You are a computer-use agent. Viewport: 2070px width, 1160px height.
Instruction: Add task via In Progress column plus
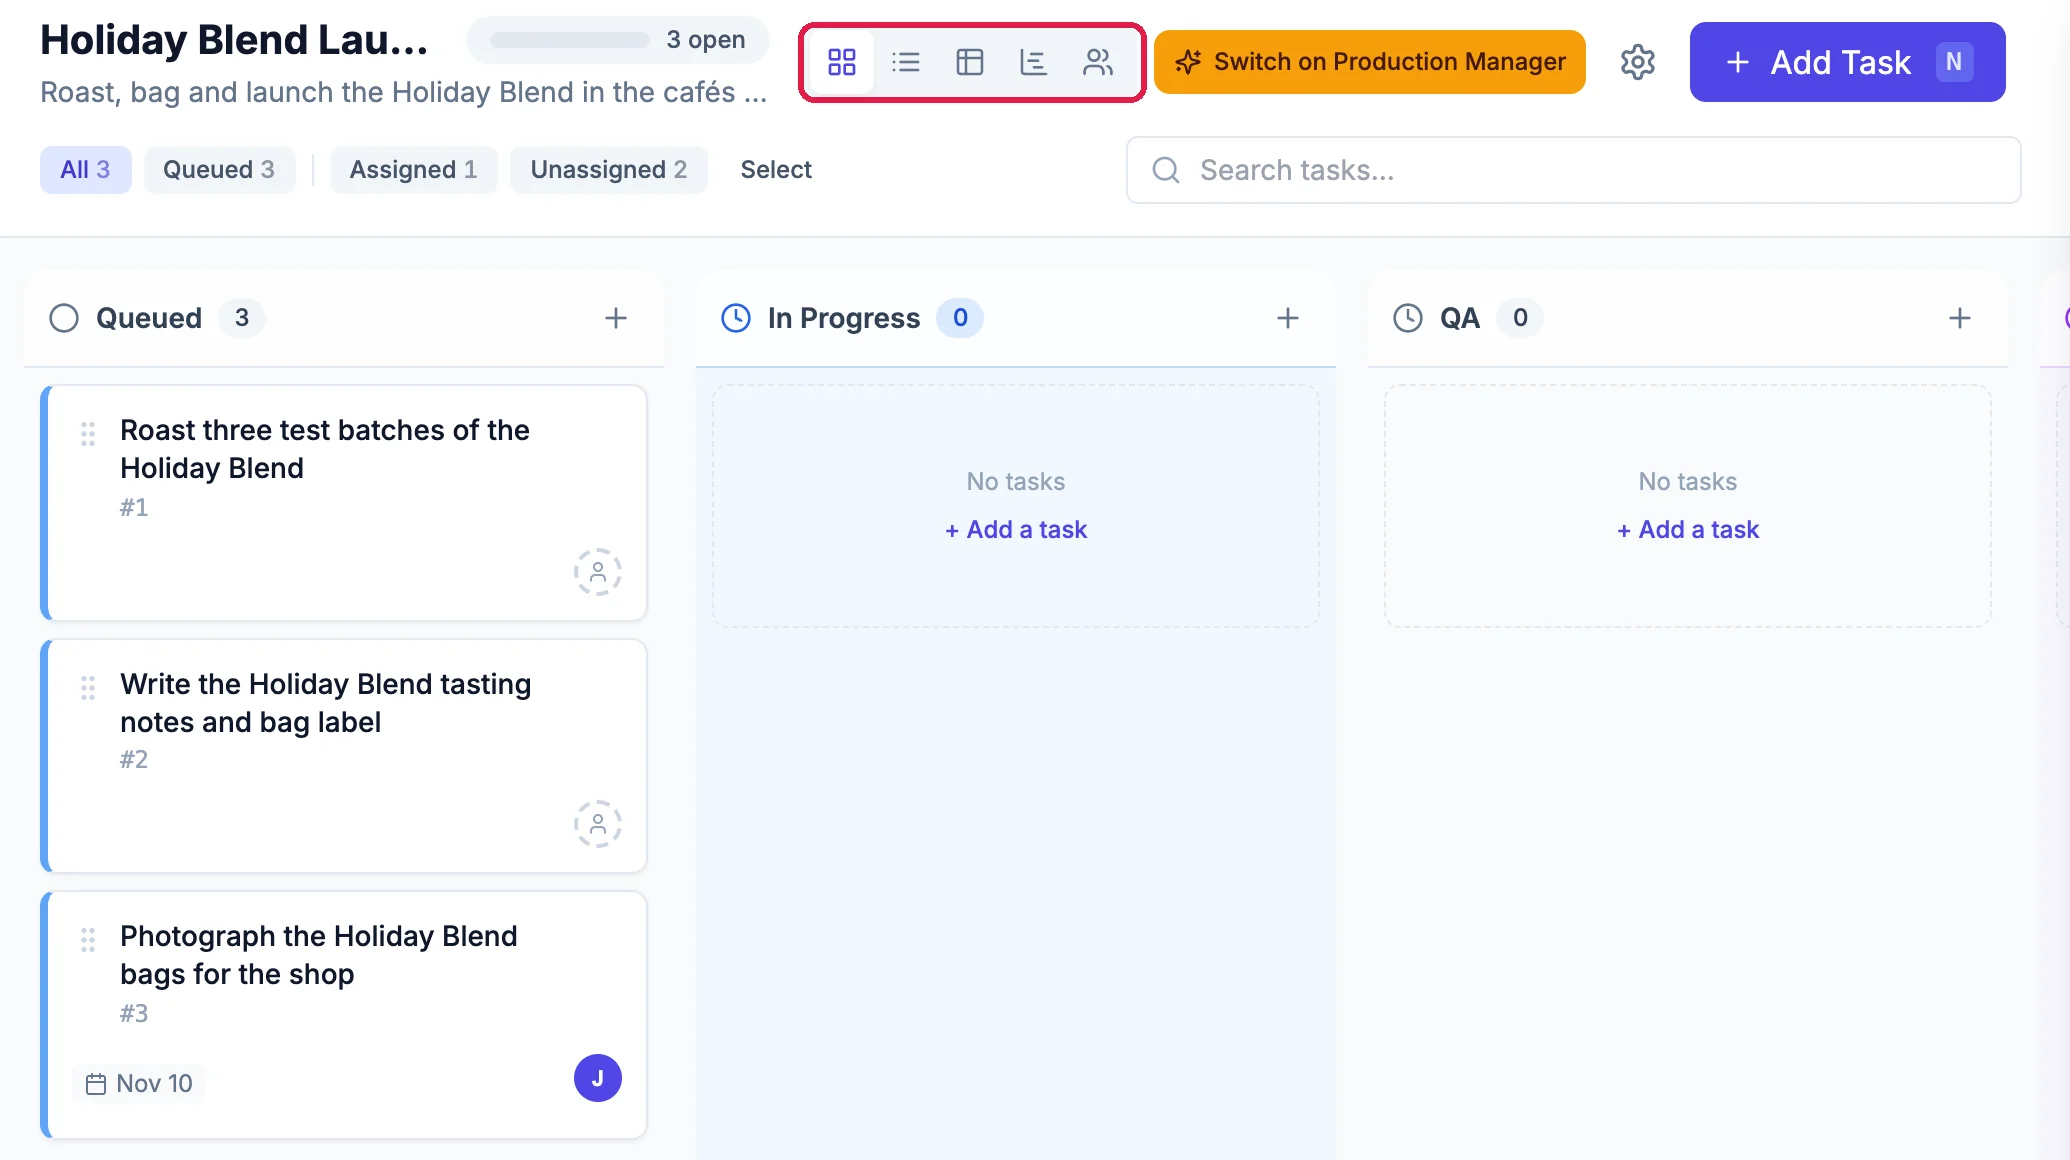pyautogui.click(x=1288, y=318)
